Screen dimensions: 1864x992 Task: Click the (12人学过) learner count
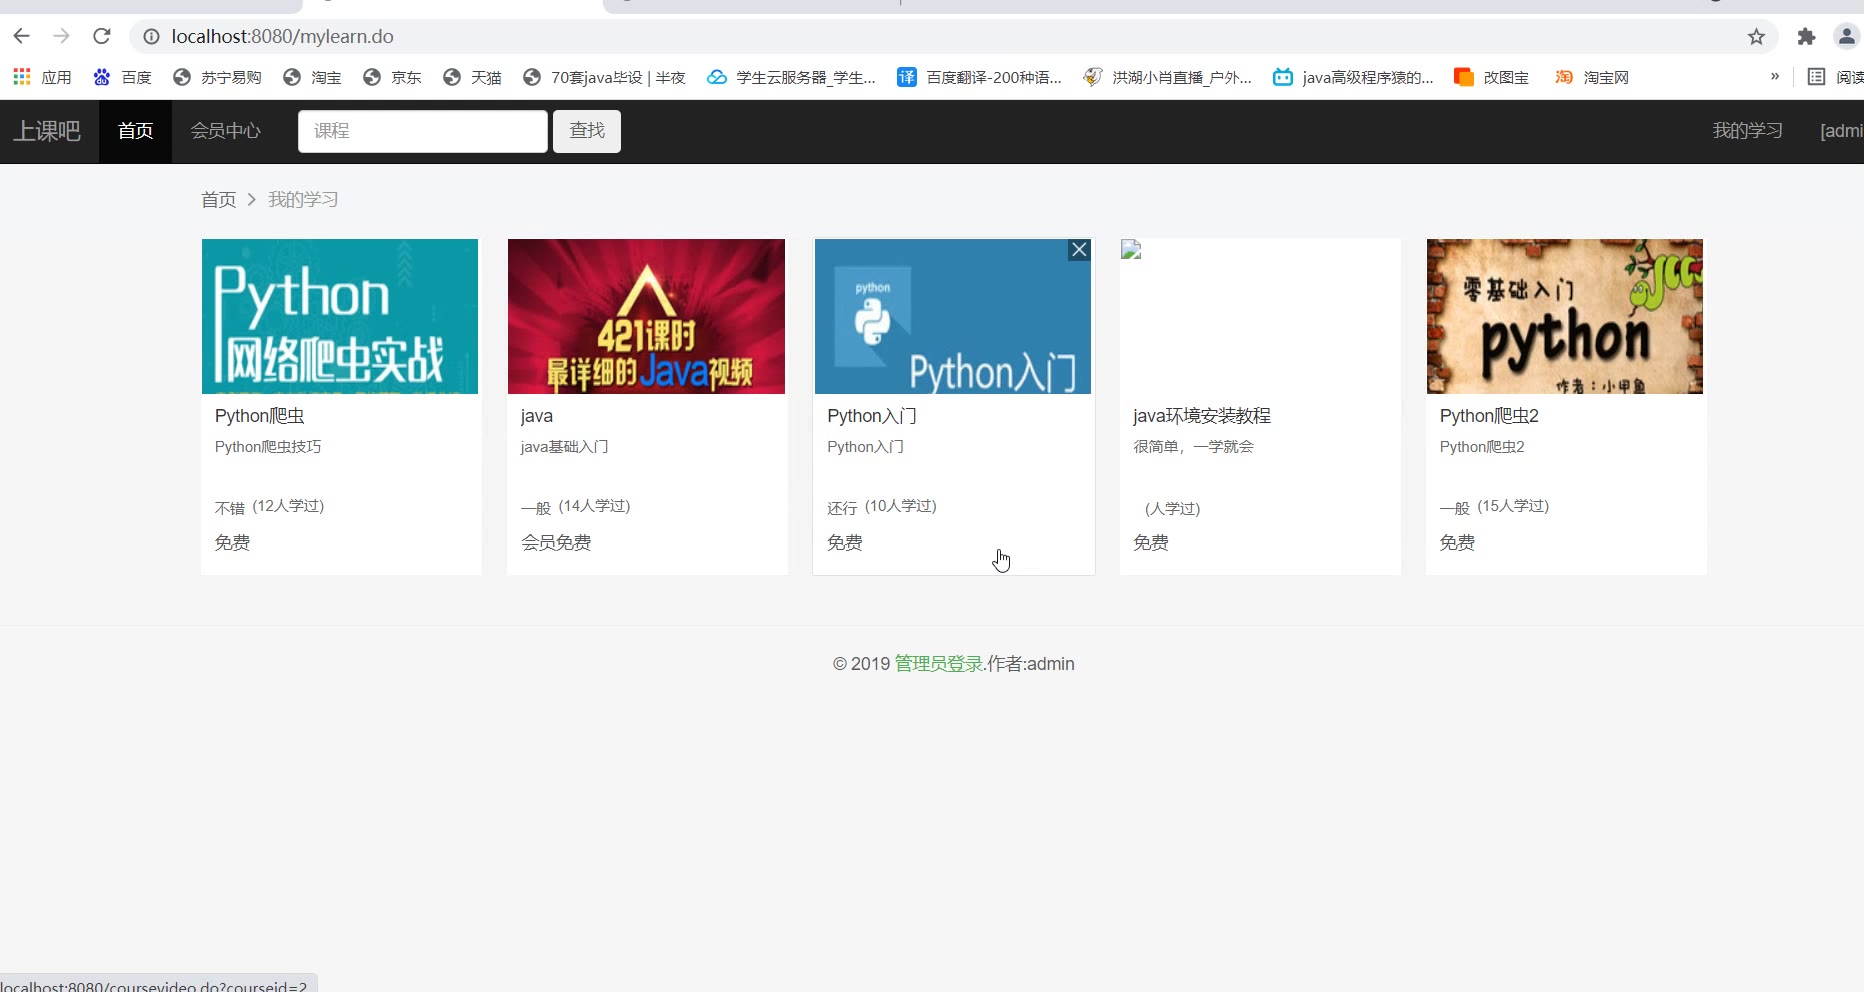288,506
